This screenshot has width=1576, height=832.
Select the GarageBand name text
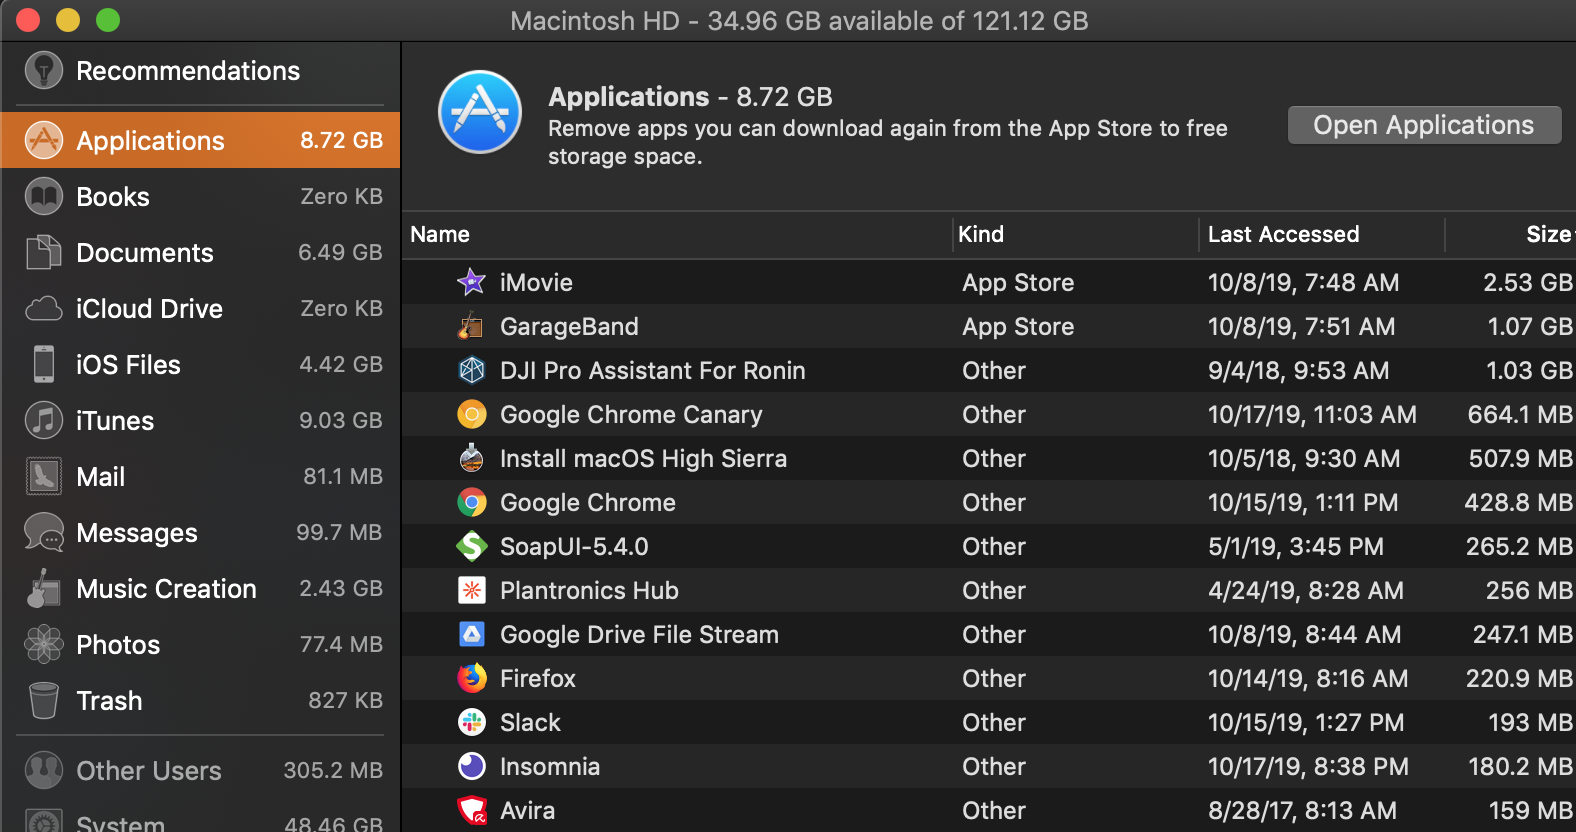pos(569,327)
